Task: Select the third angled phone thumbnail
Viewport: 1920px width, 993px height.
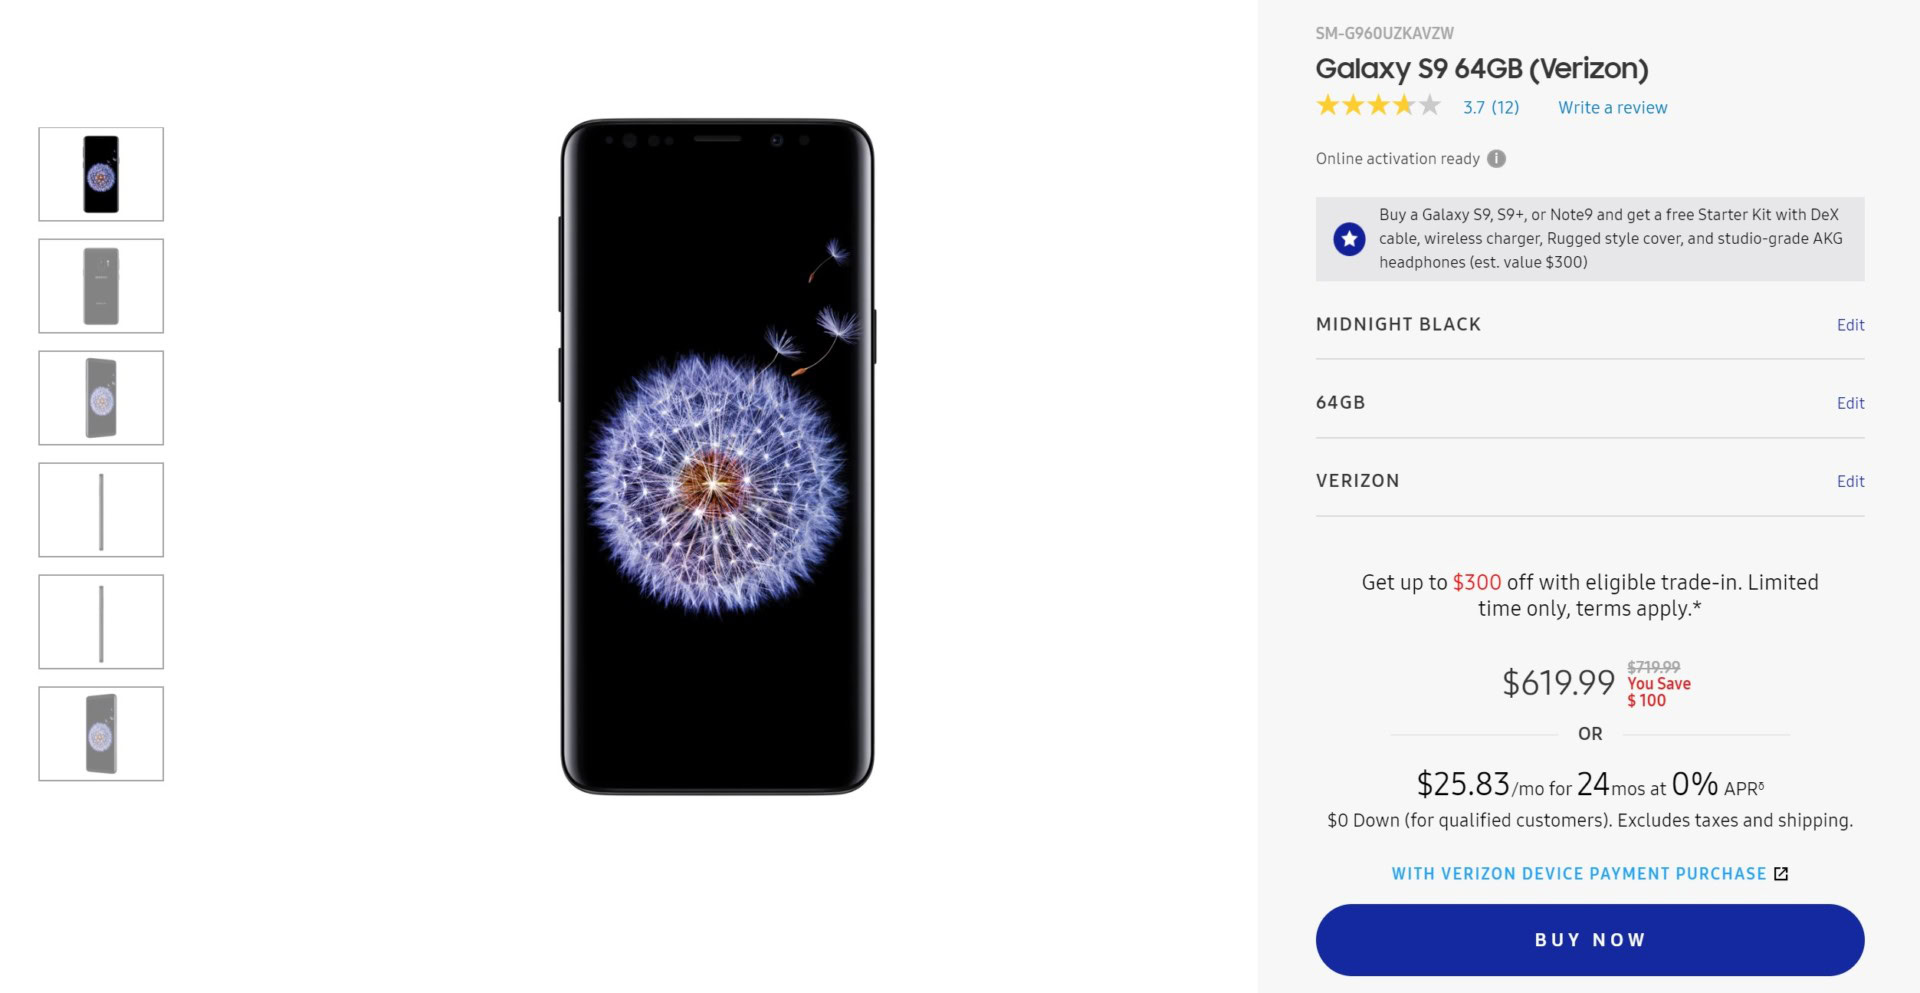Action: (101, 398)
